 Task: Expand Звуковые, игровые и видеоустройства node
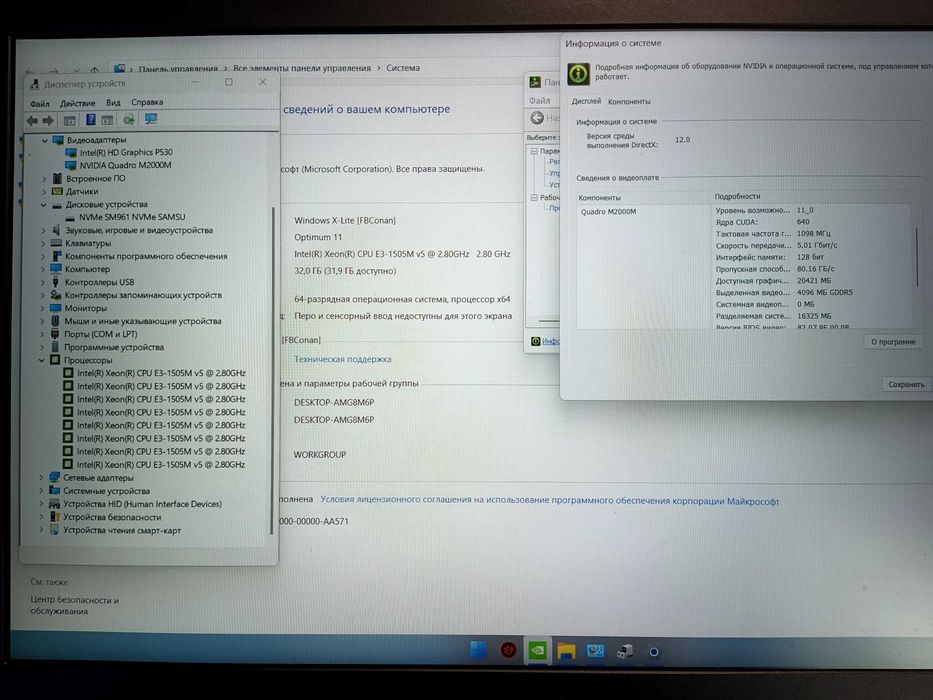43,230
